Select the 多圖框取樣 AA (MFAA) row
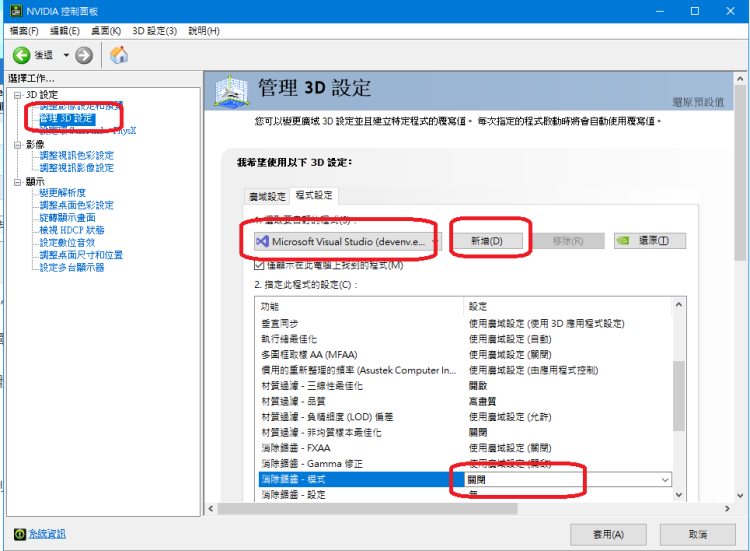This screenshot has width=750, height=551. [x=464, y=355]
